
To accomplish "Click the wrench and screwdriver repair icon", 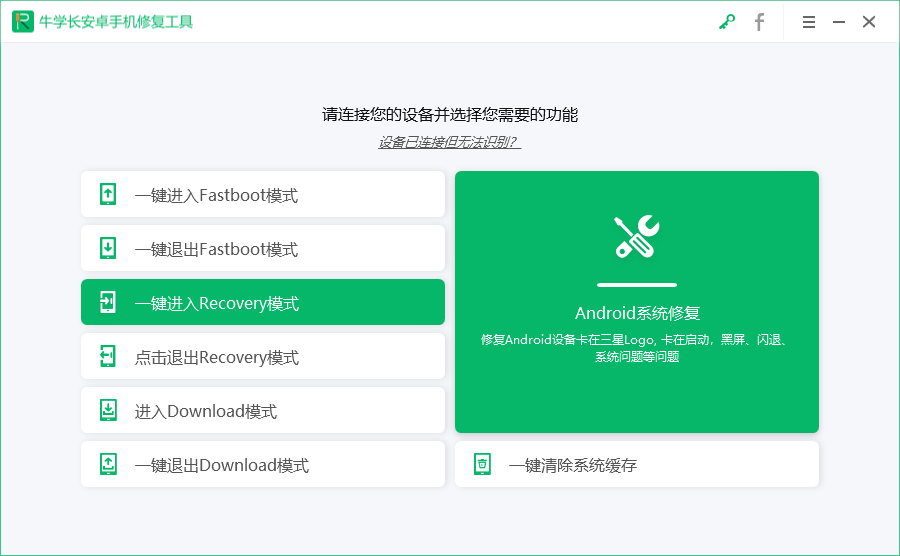I will tap(636, 237).
